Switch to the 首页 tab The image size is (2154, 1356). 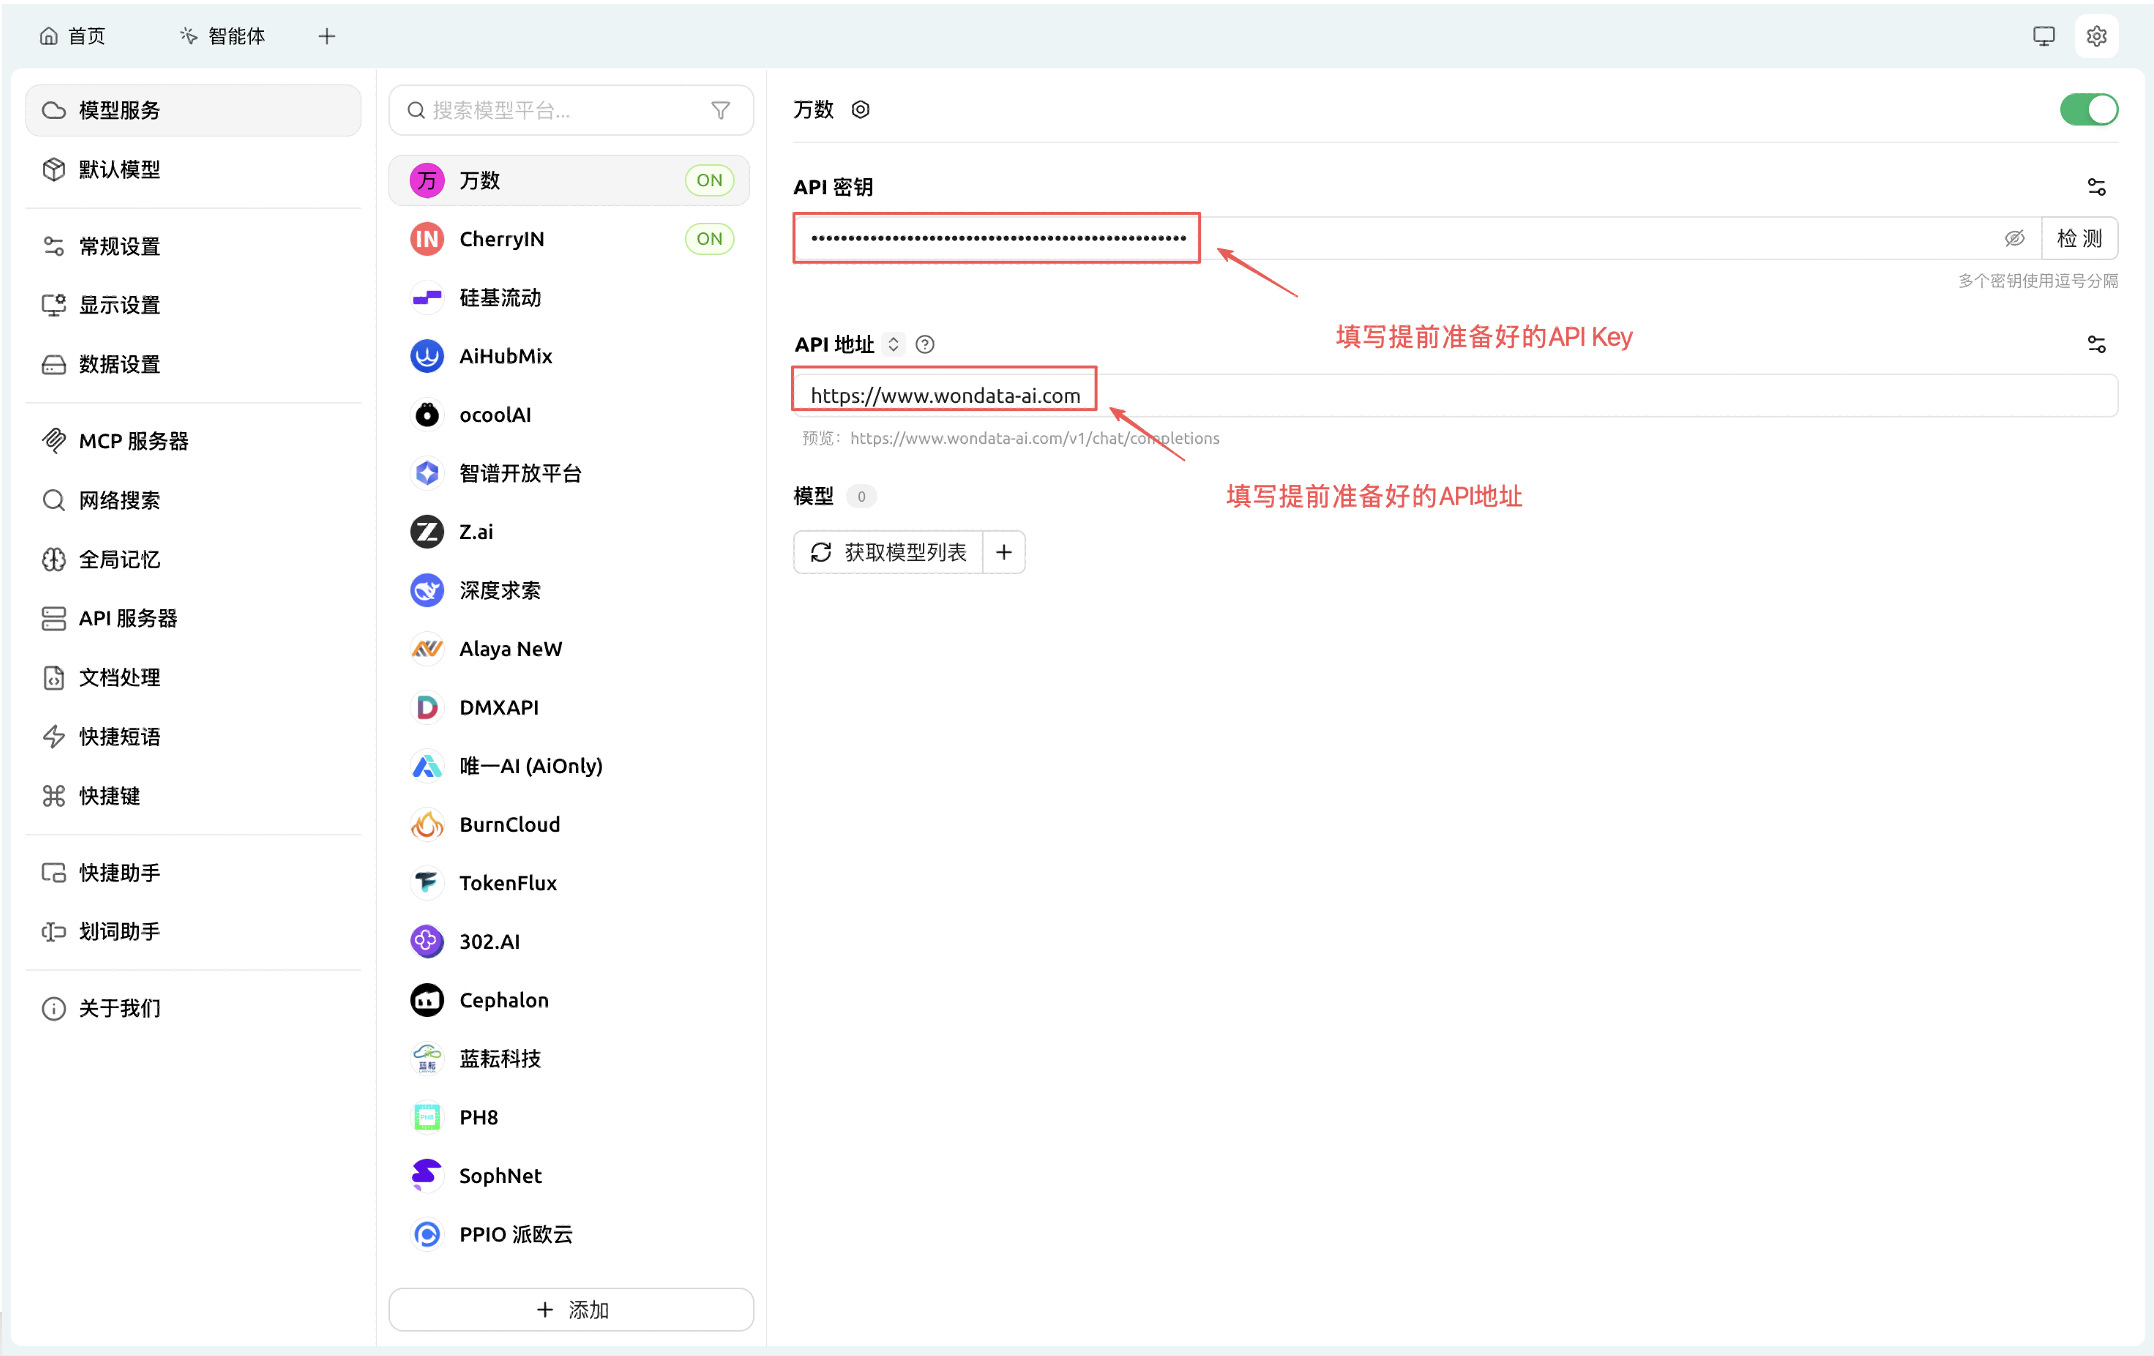pos(72,36)
